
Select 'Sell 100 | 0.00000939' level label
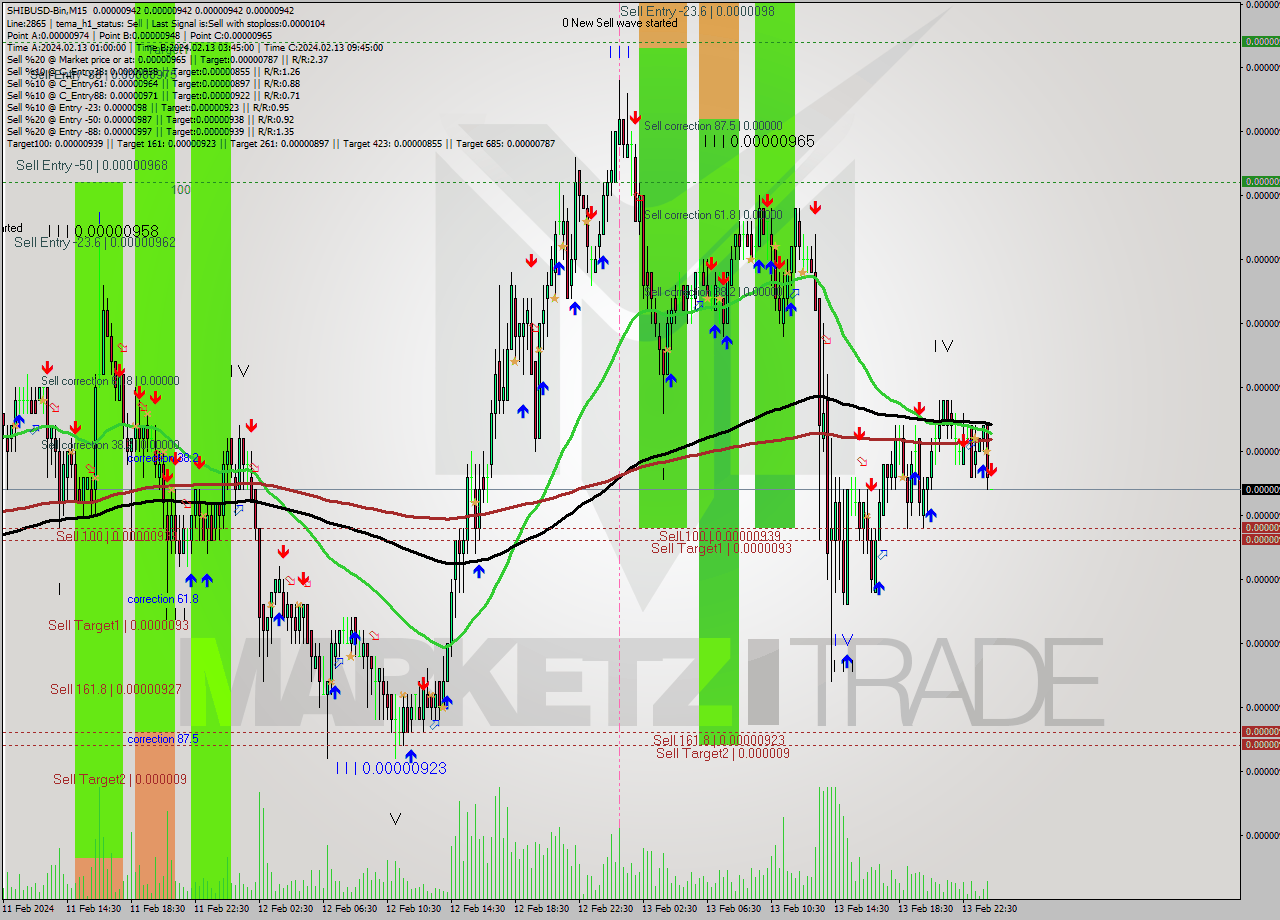[719, 537]
